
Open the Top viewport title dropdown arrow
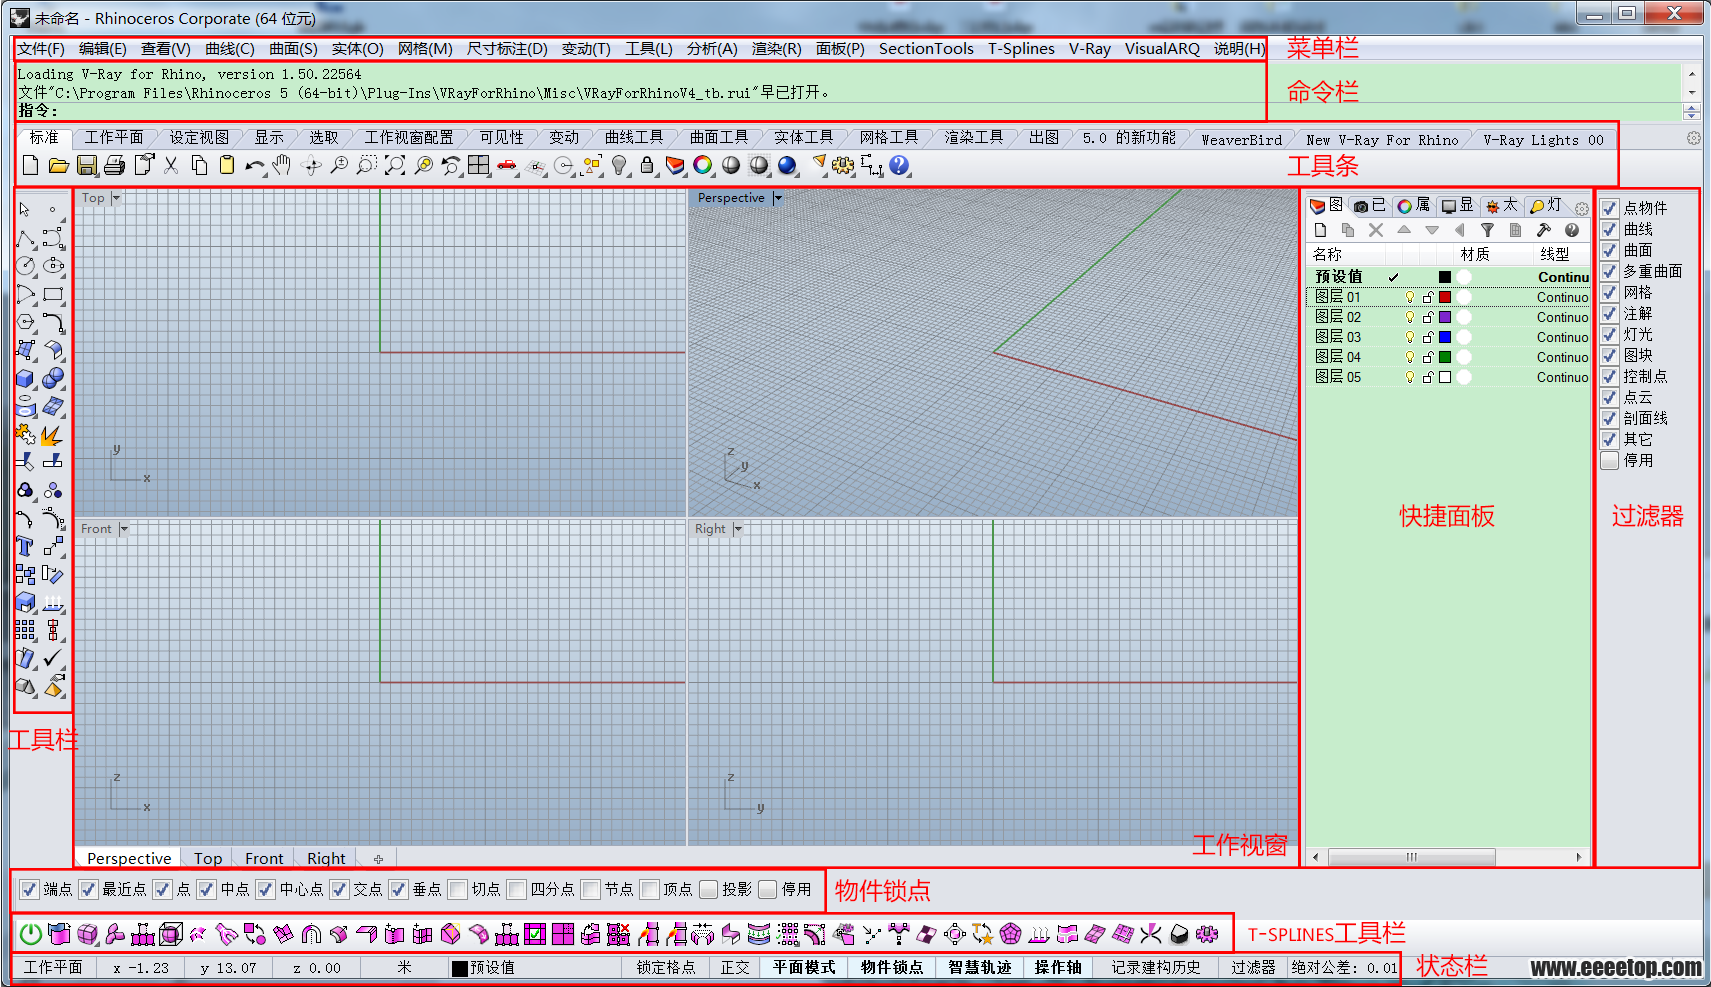tap(116, 198)
